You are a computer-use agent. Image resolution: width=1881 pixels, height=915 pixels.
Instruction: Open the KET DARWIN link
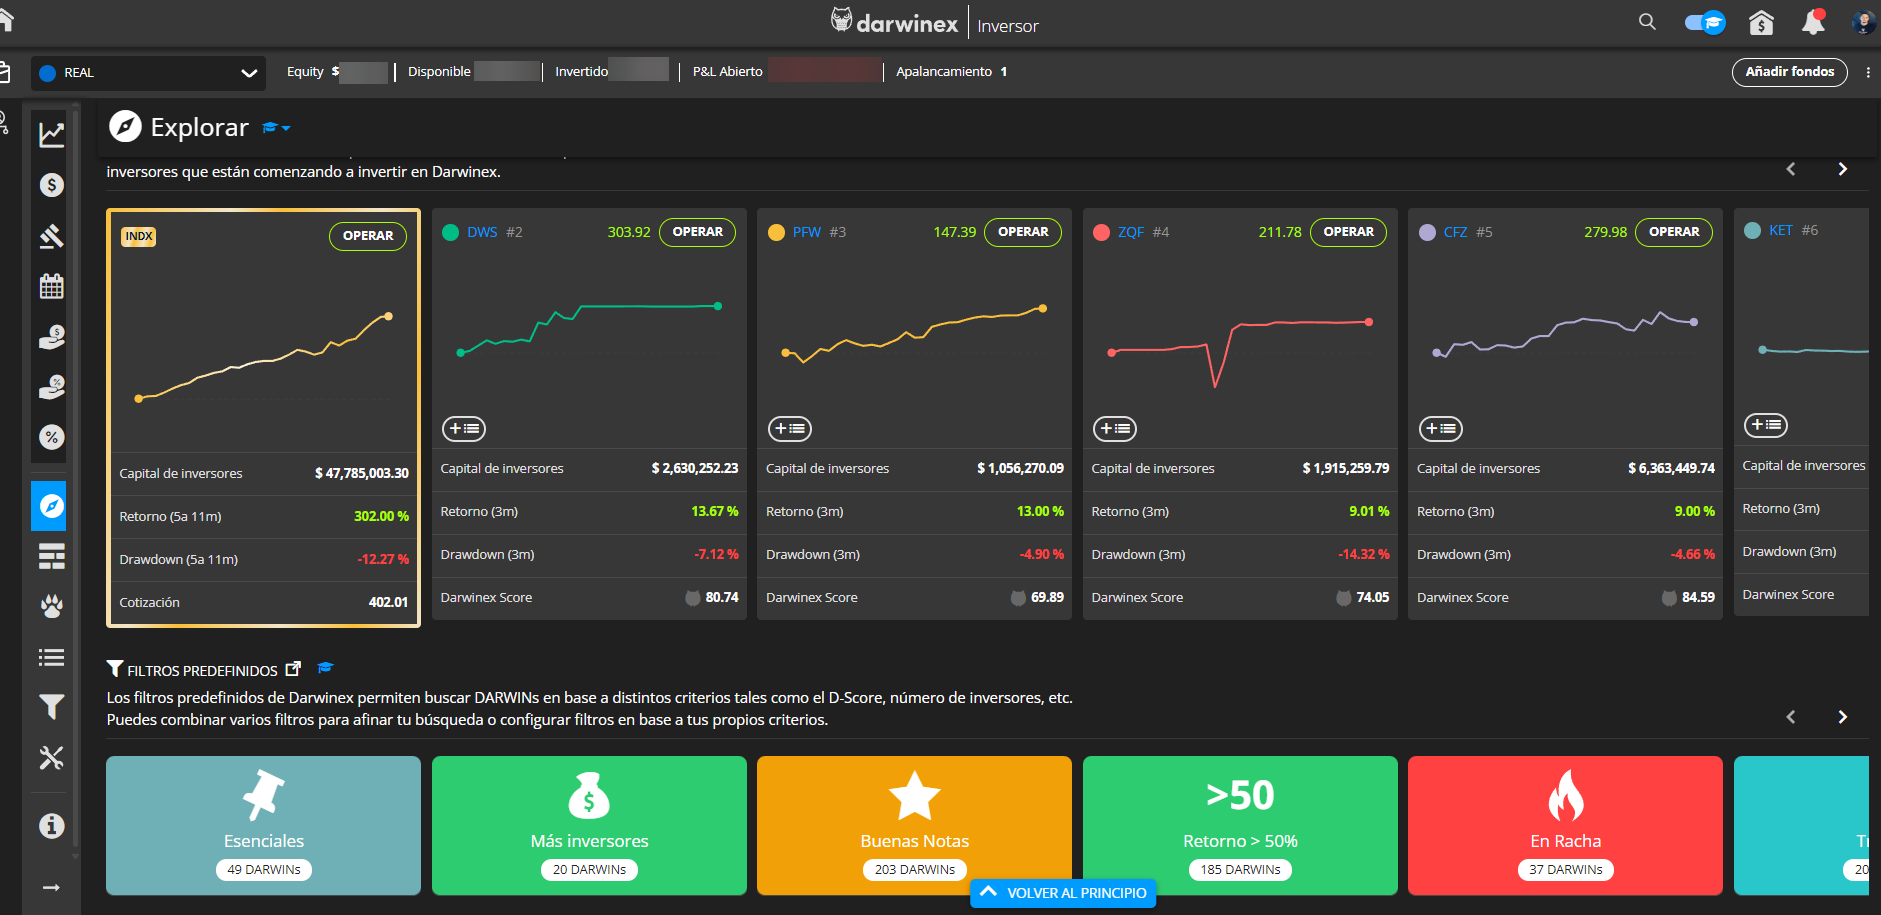(1781, 230)
